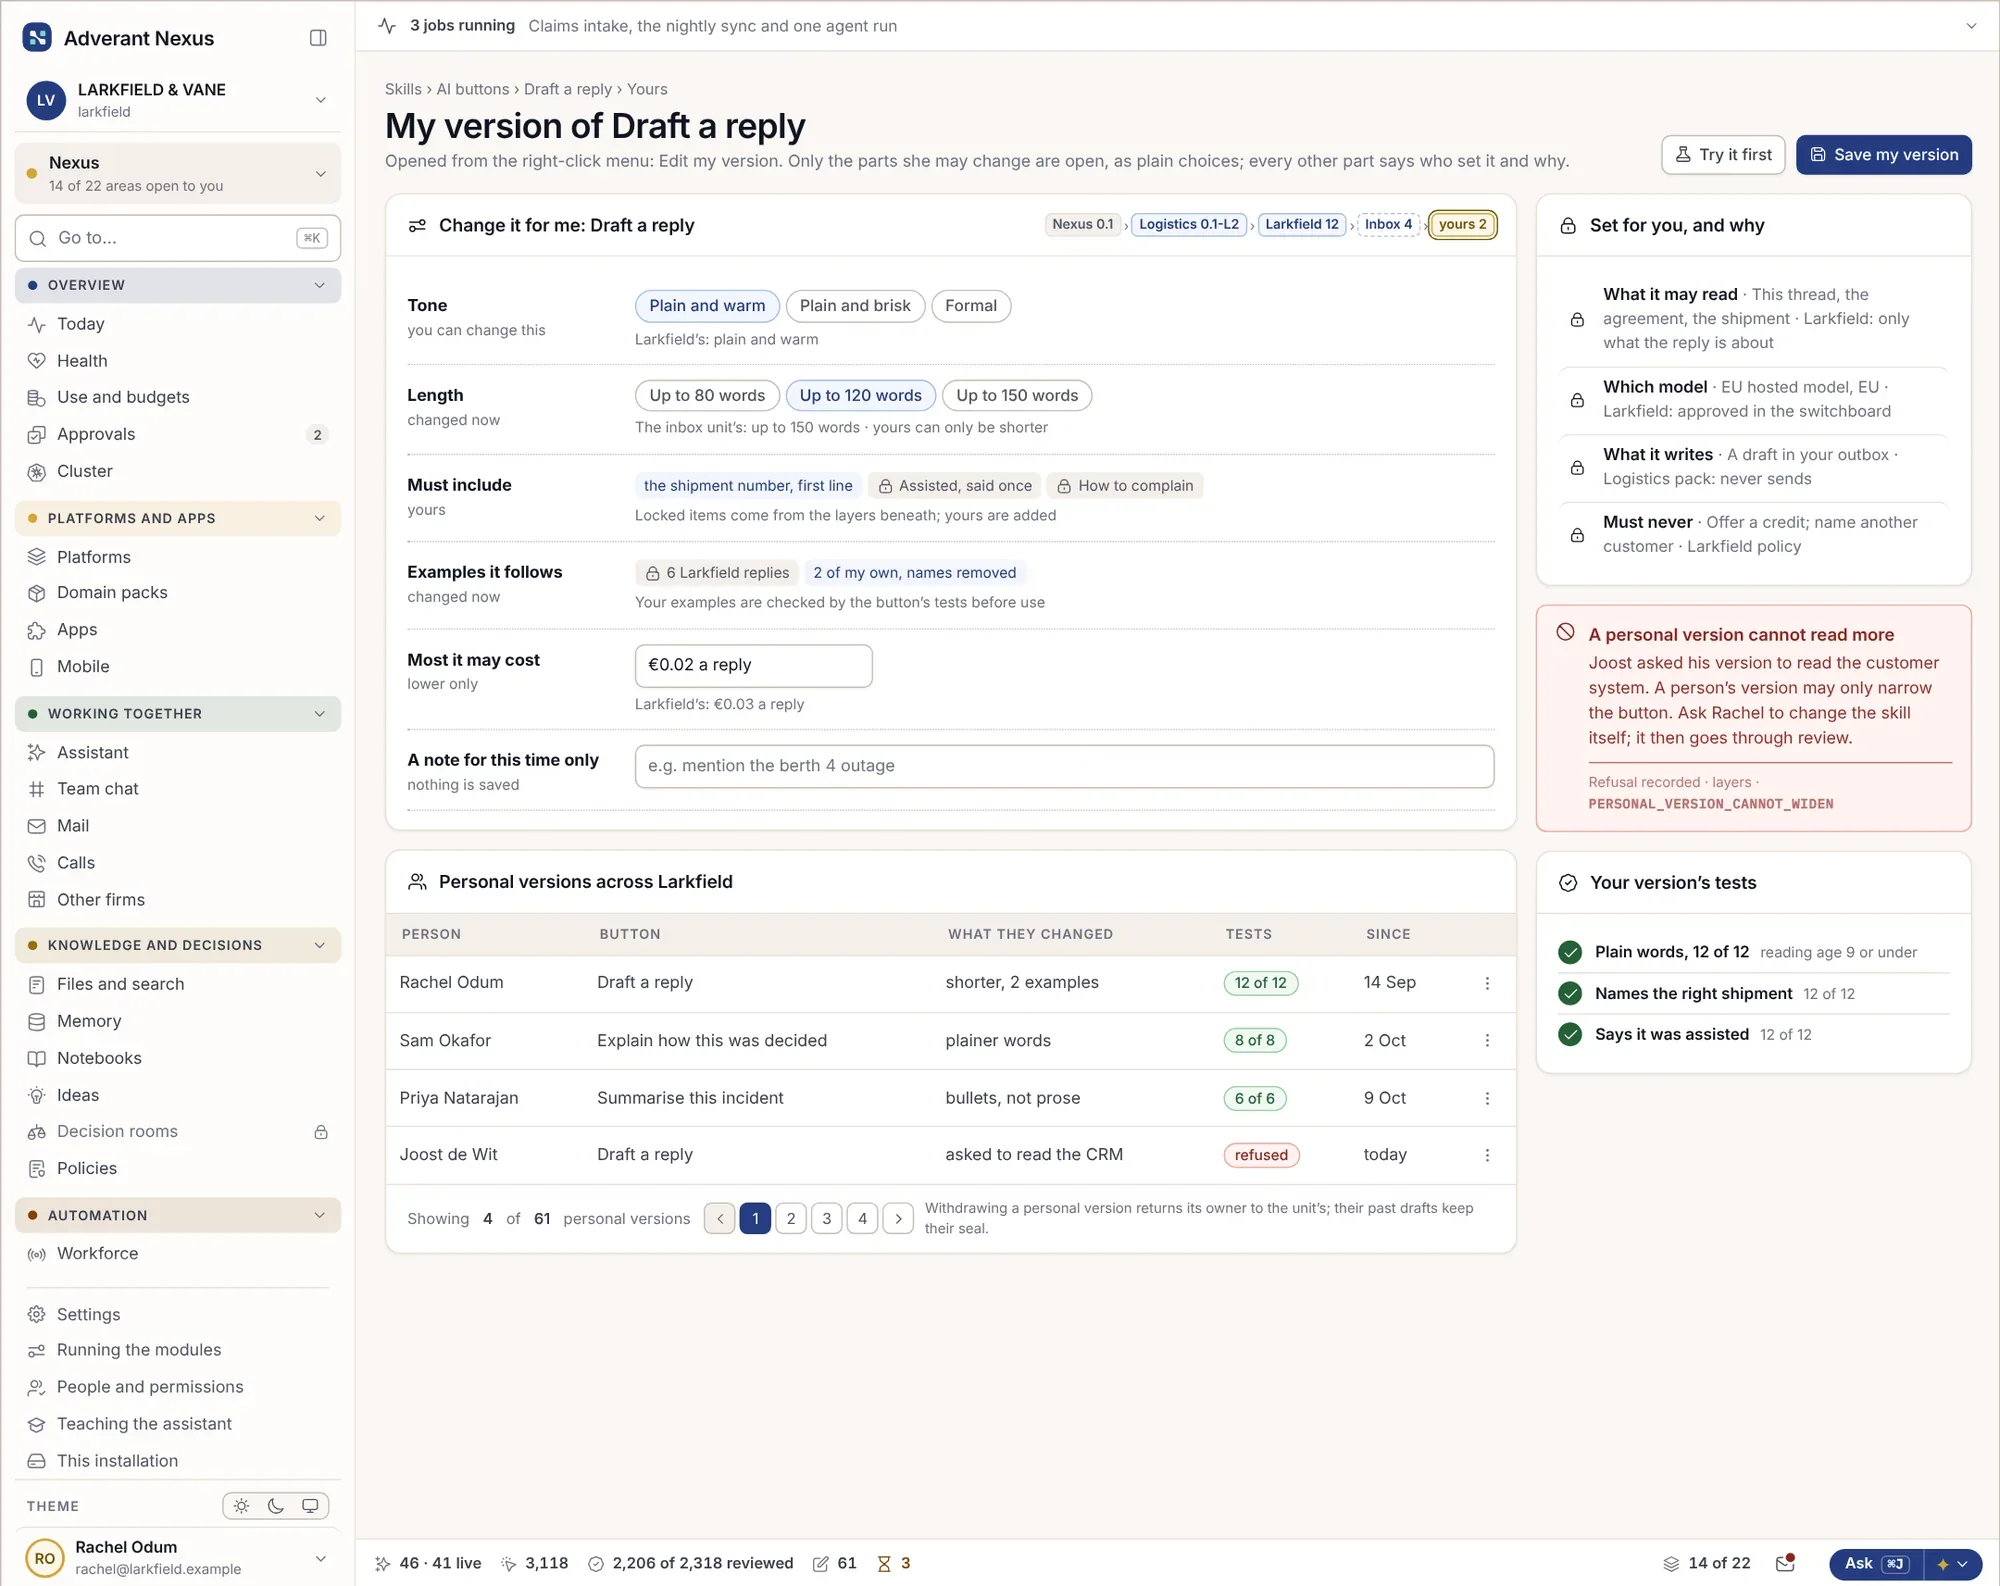Click the layers icon showing 14 of 22
Image resolution: width=2000 pixels, height=1586 pixels.
[1707, 1563]
